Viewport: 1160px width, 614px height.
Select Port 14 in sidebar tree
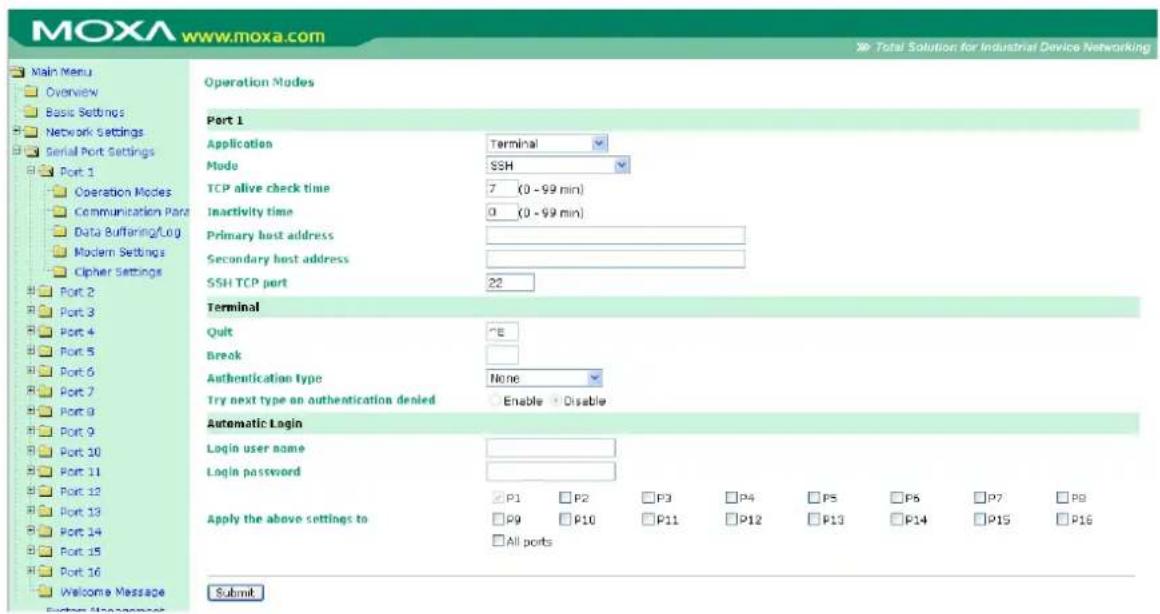[80, 531]
